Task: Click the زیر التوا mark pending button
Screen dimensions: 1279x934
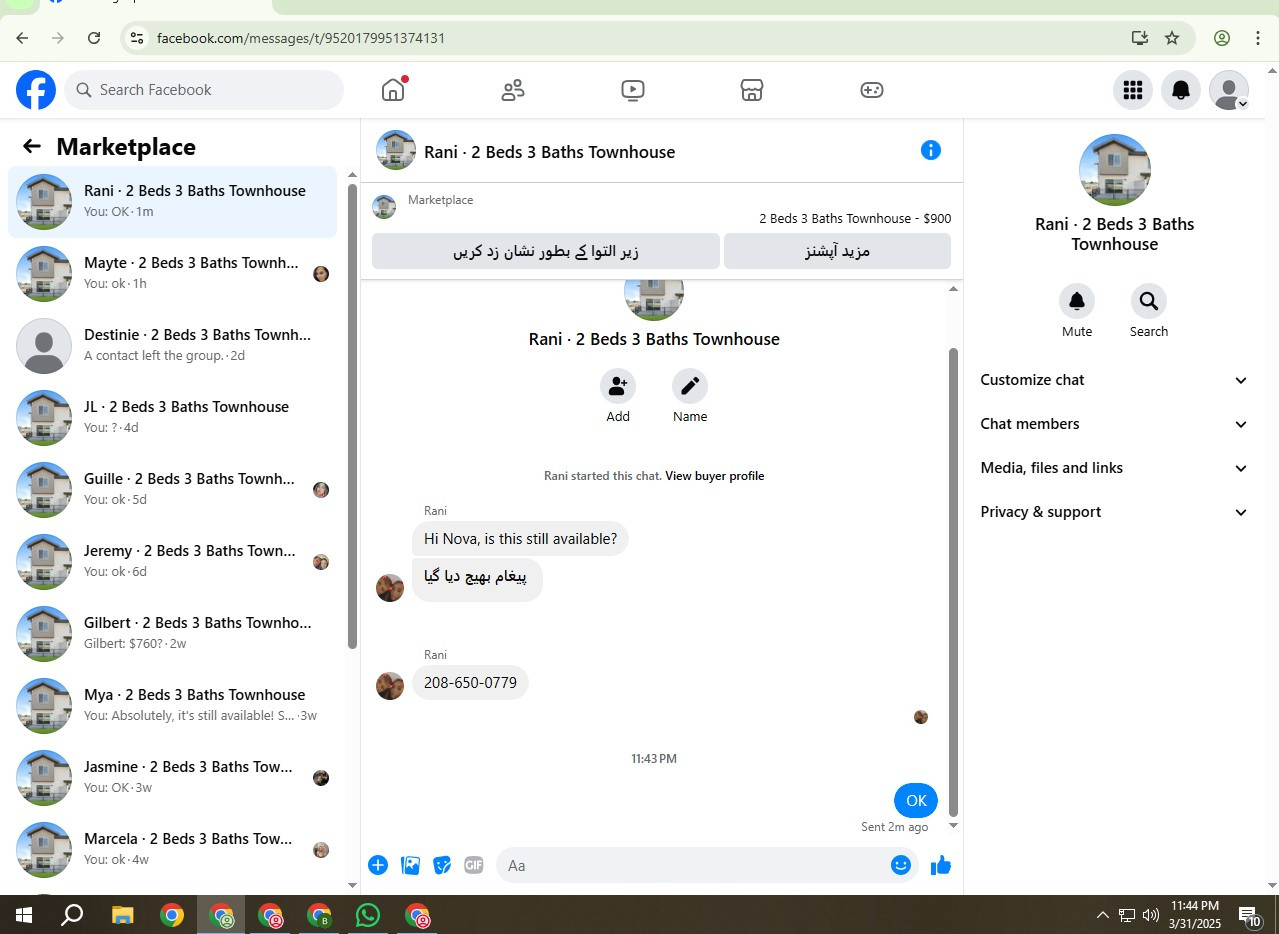Action: [546, 251]
